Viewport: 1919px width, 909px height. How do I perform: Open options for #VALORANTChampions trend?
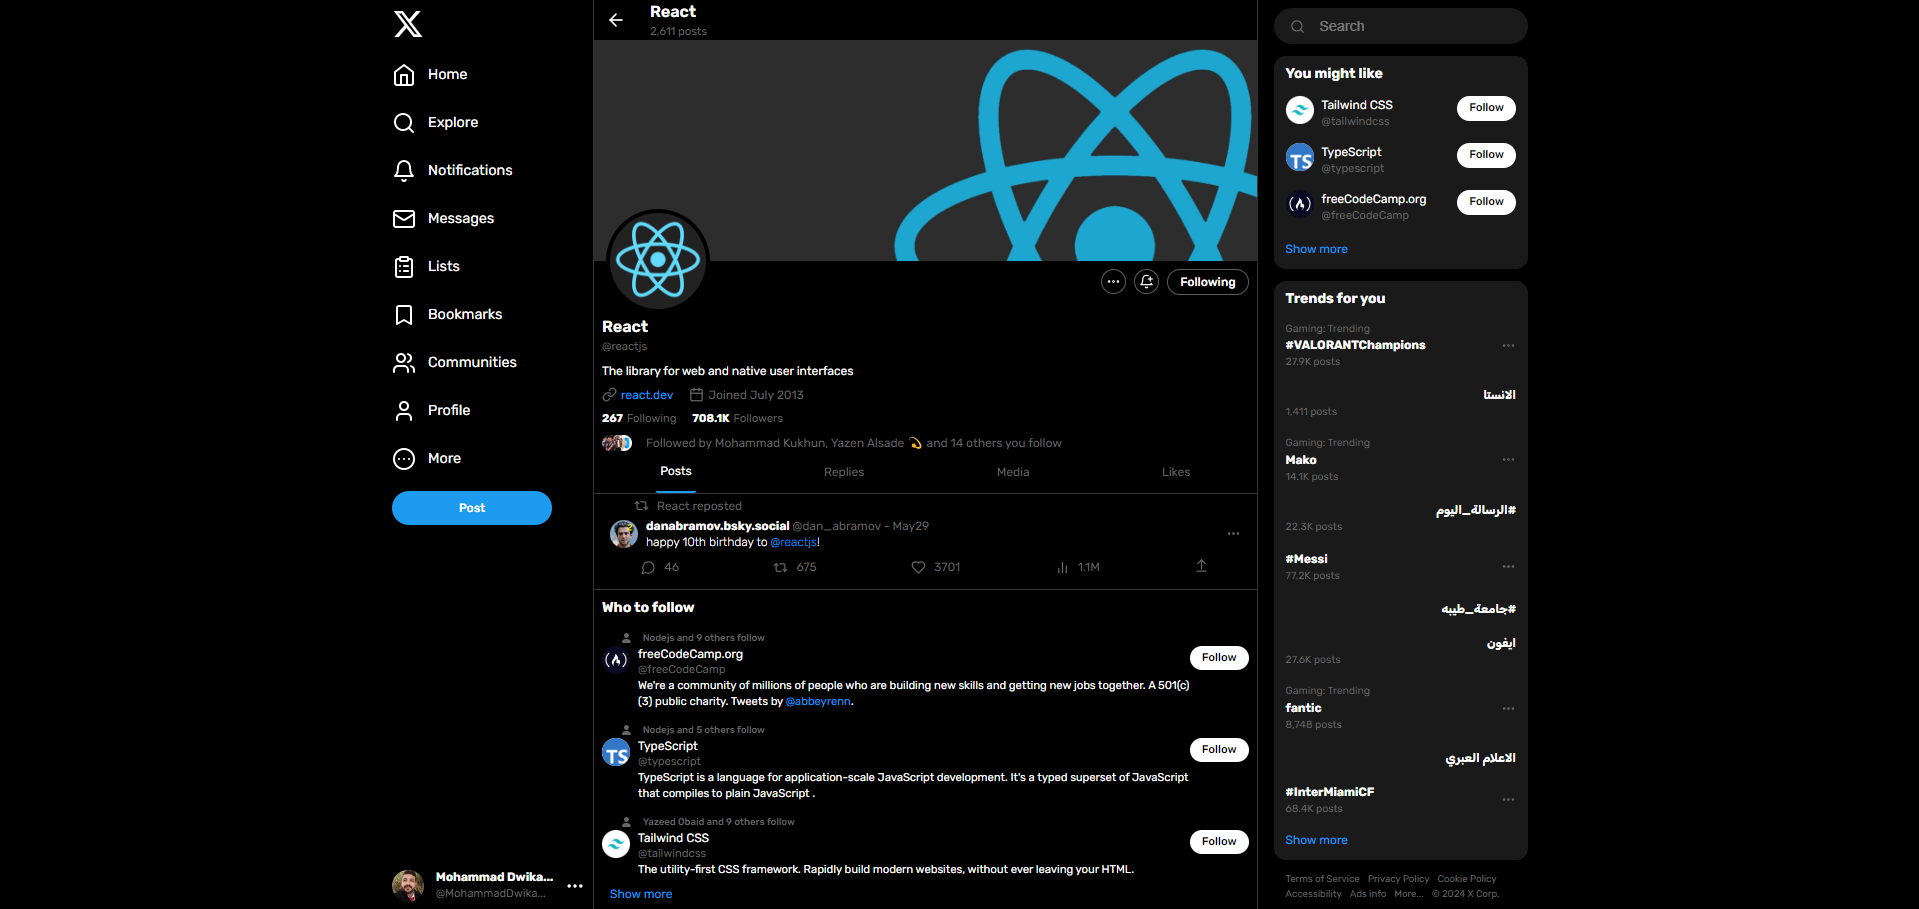tap(1508, 346)
